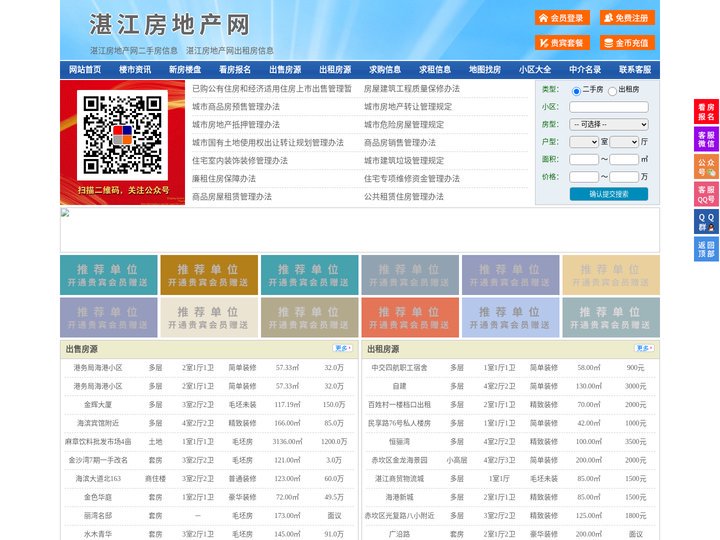Viewport: 720px width, 540px height.
Task: Click the maximum 价格 input field
Action: click(624, 177)
